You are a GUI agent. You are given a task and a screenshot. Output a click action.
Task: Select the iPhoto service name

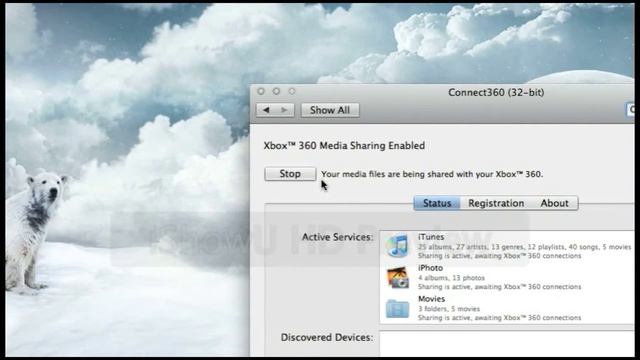coord(430,268)
